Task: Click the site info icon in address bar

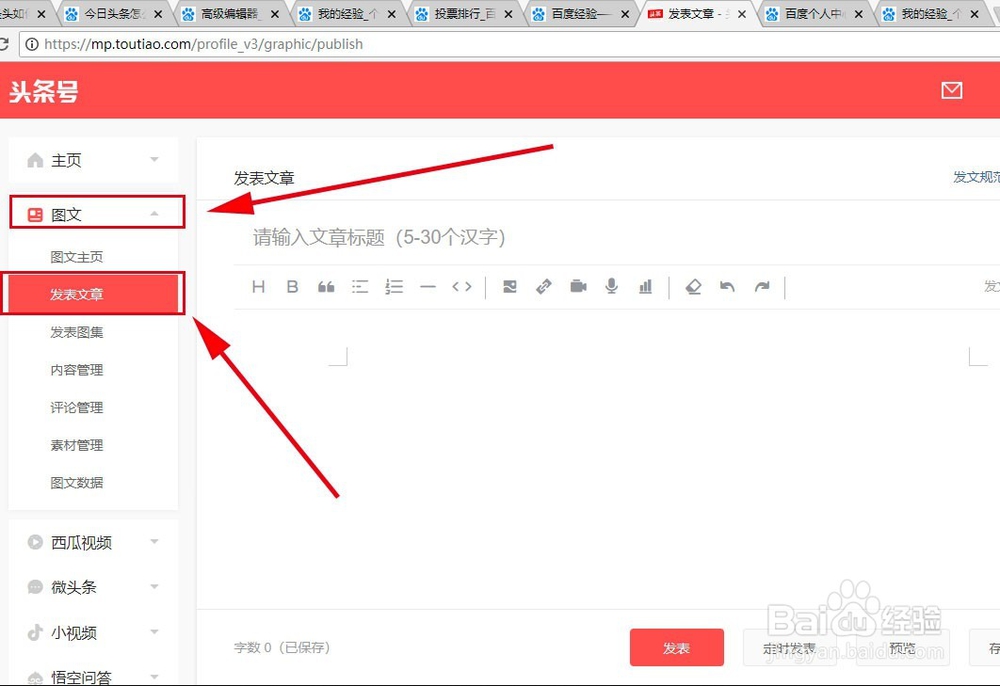Action: 31,44
